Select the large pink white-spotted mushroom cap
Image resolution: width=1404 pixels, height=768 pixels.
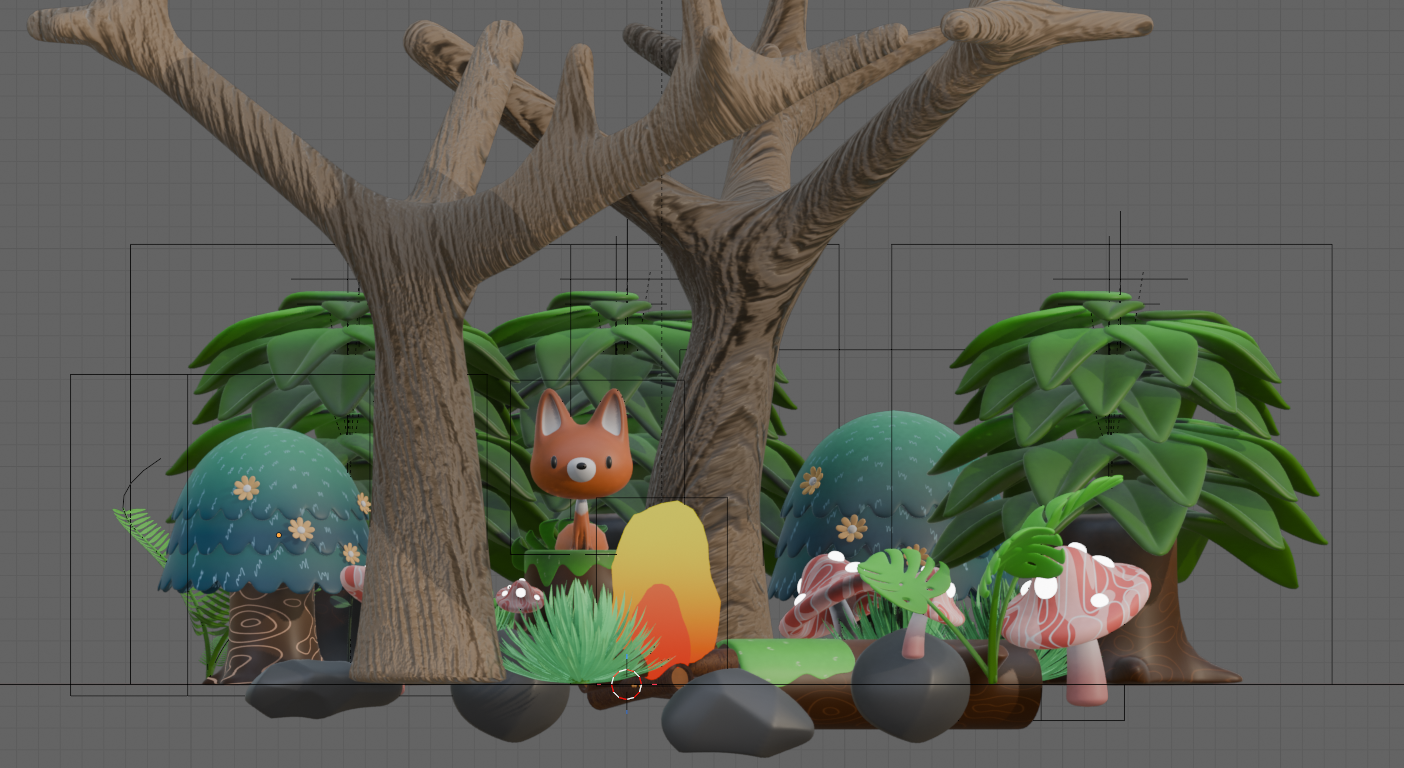[1078, 595]
